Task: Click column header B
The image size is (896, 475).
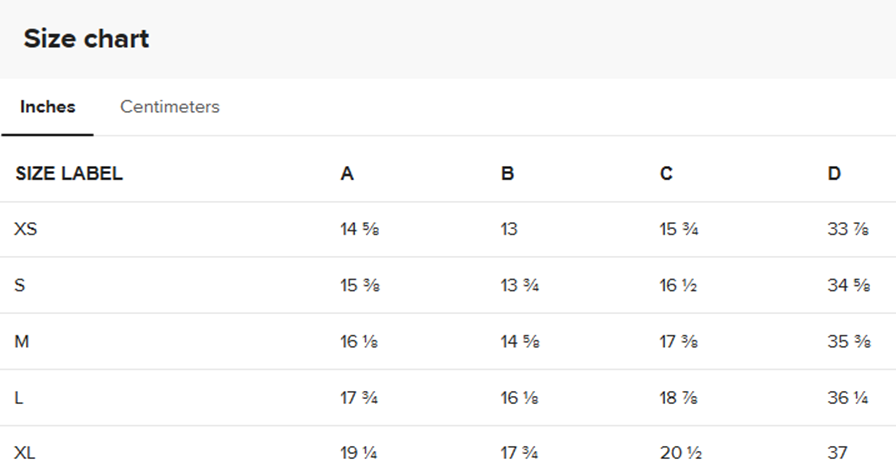Action: pyautogui.click(x=507, y=174)
